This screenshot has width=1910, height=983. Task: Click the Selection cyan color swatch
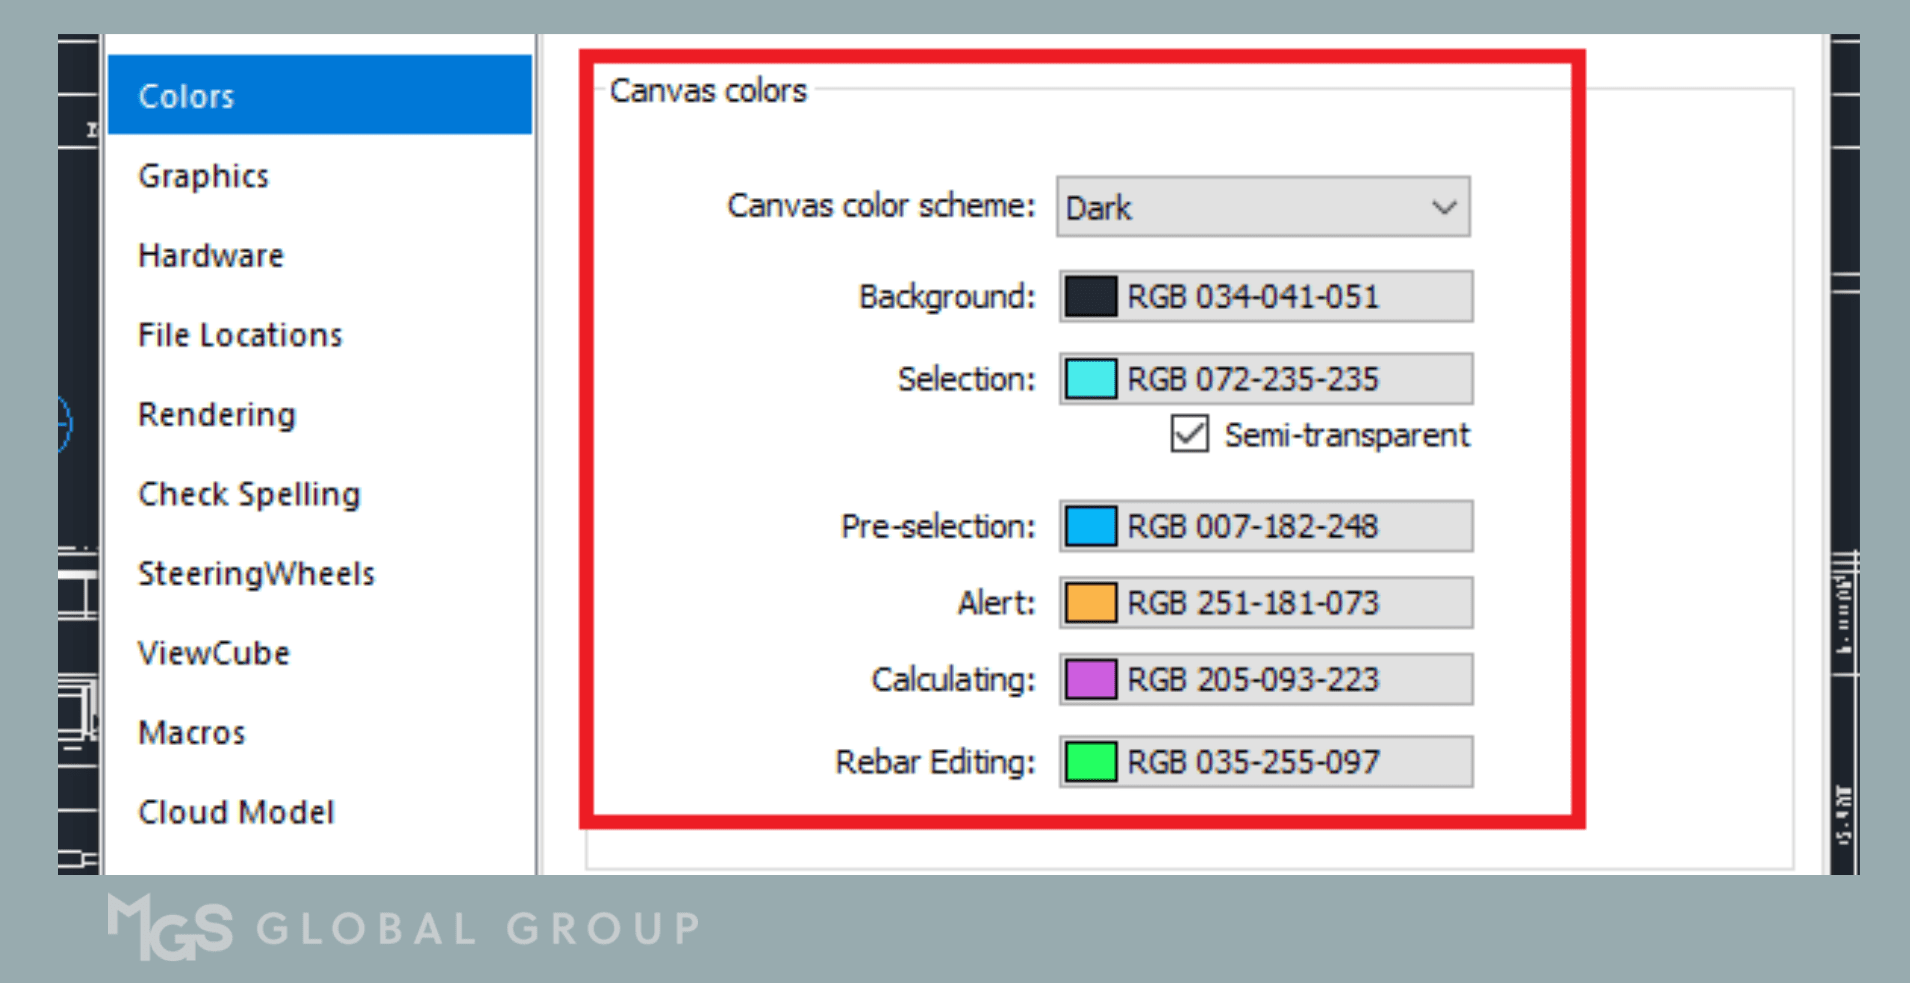click(1090, 378)
